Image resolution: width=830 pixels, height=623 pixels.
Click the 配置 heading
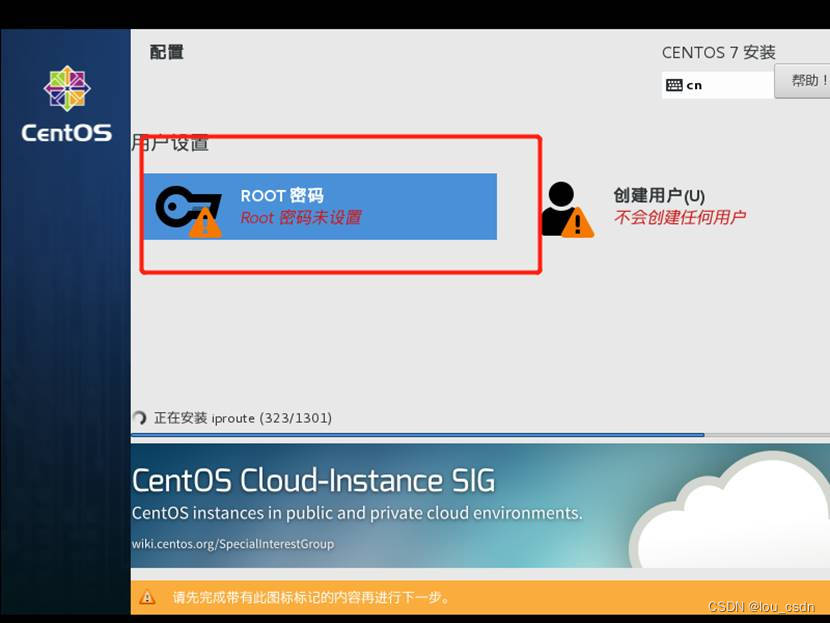[x=167, y=52]
